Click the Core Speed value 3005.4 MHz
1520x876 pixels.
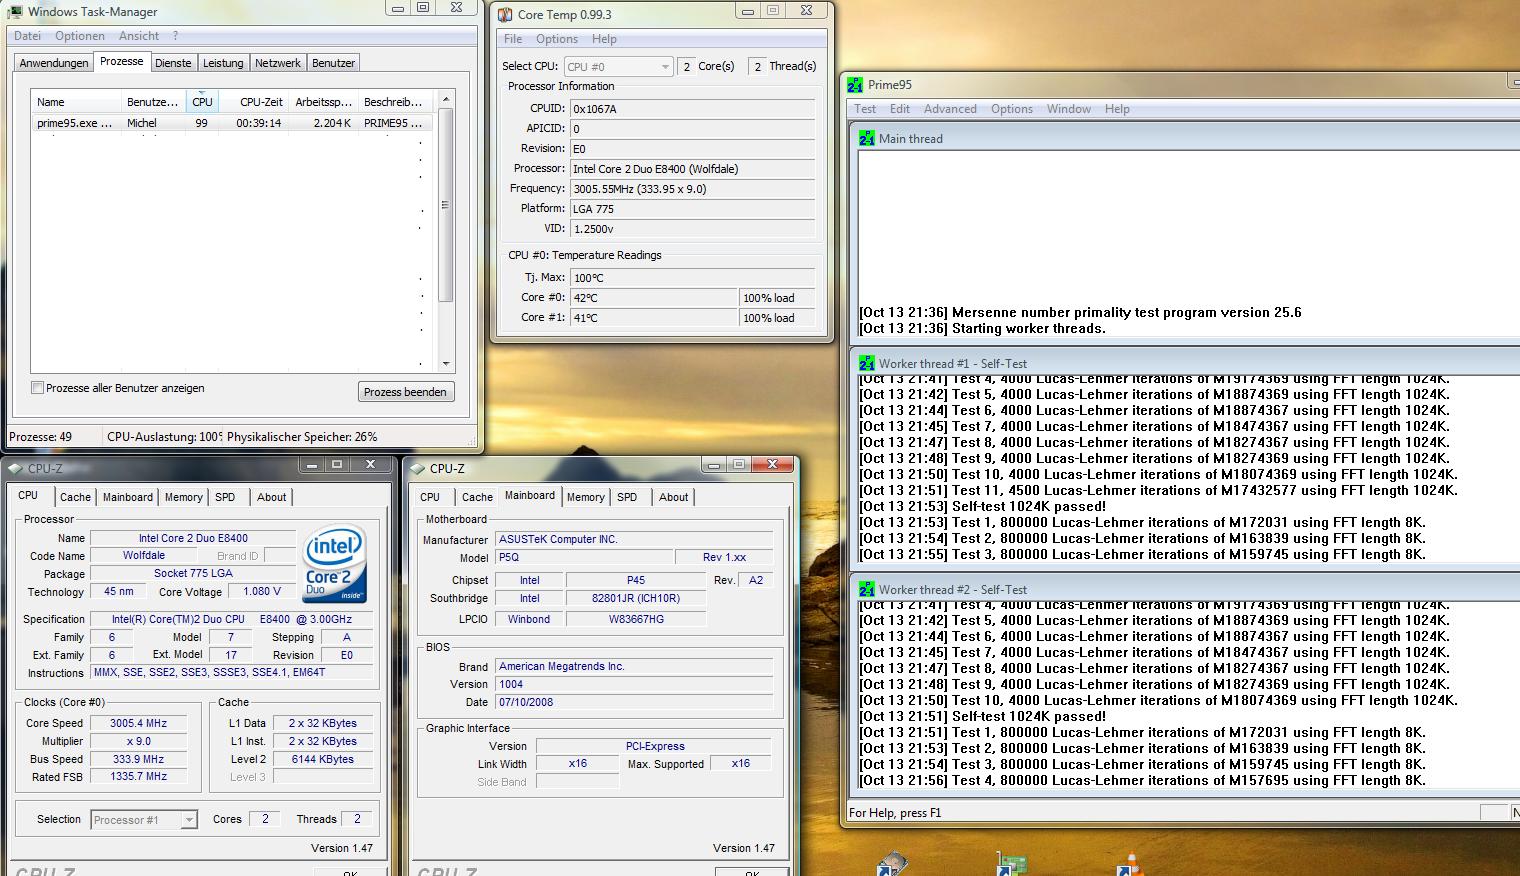click(x=139, y=723)
